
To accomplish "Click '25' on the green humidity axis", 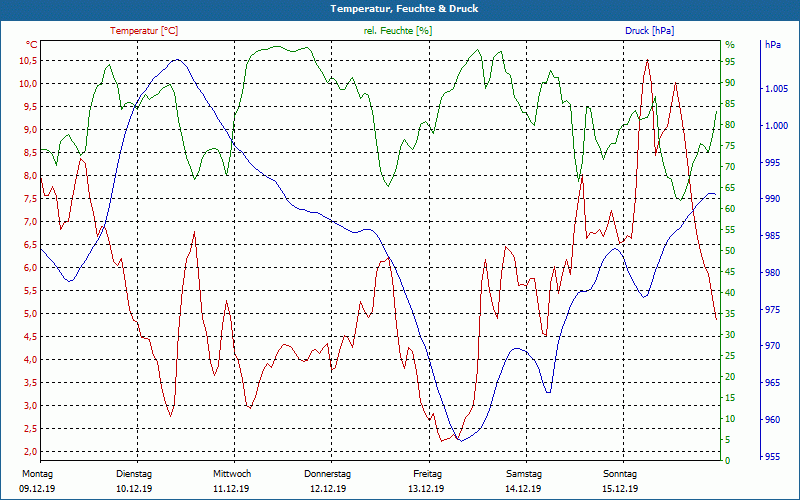I will pyautogui.click(x=730, y=356).
